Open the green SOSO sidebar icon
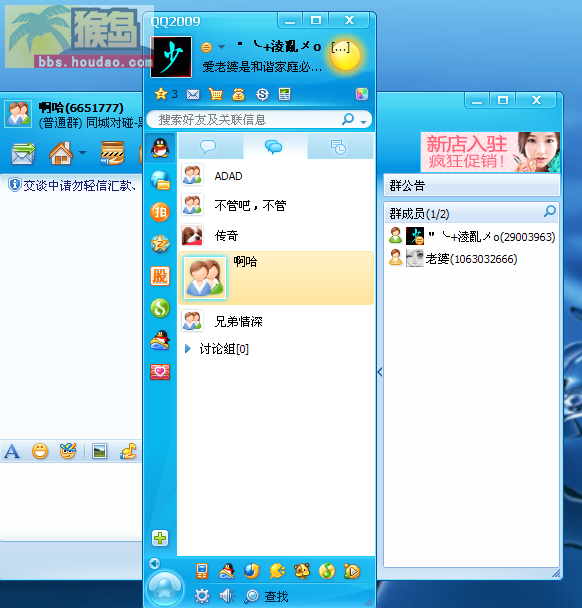 (x=160, y=308)
